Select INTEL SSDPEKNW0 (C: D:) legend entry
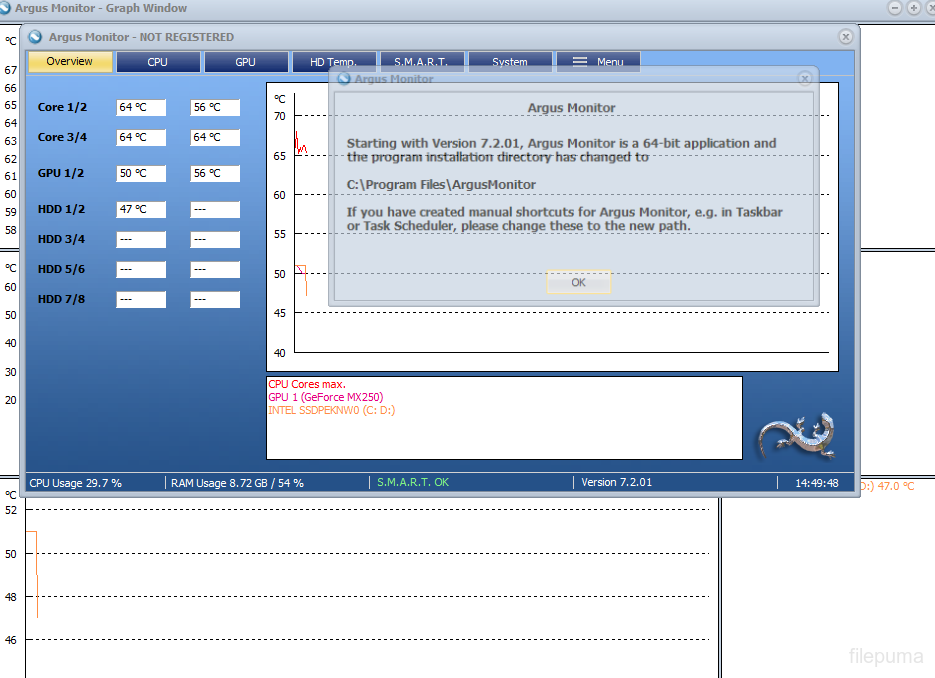935x678 pixels. coord(332,410)
